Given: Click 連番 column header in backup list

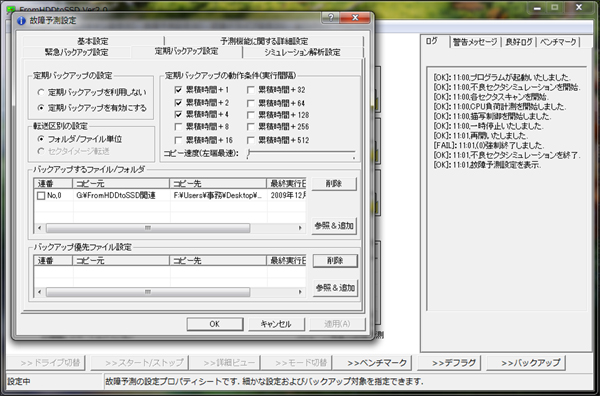Looking at the screenshot, I should [53, 184].
